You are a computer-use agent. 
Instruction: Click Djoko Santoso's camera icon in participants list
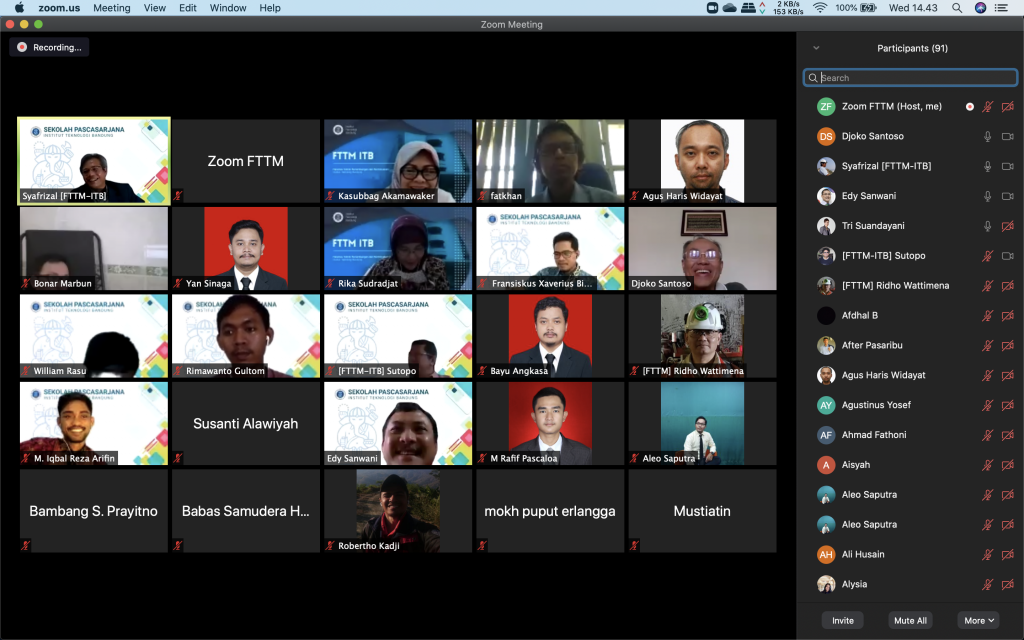1008,136
